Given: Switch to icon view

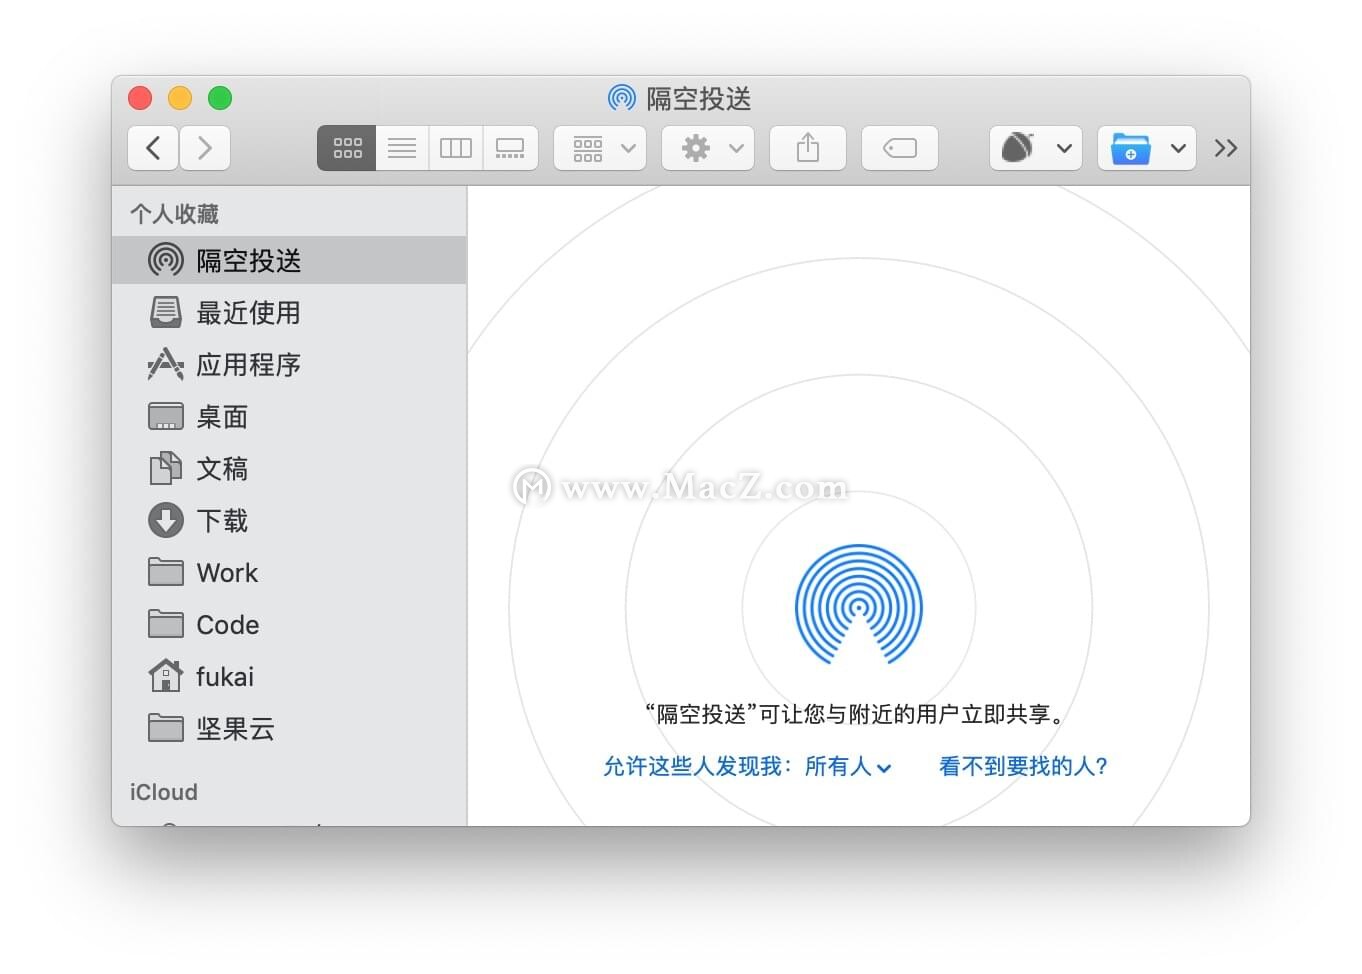Looking at the screenshot, I should (347, 148).
